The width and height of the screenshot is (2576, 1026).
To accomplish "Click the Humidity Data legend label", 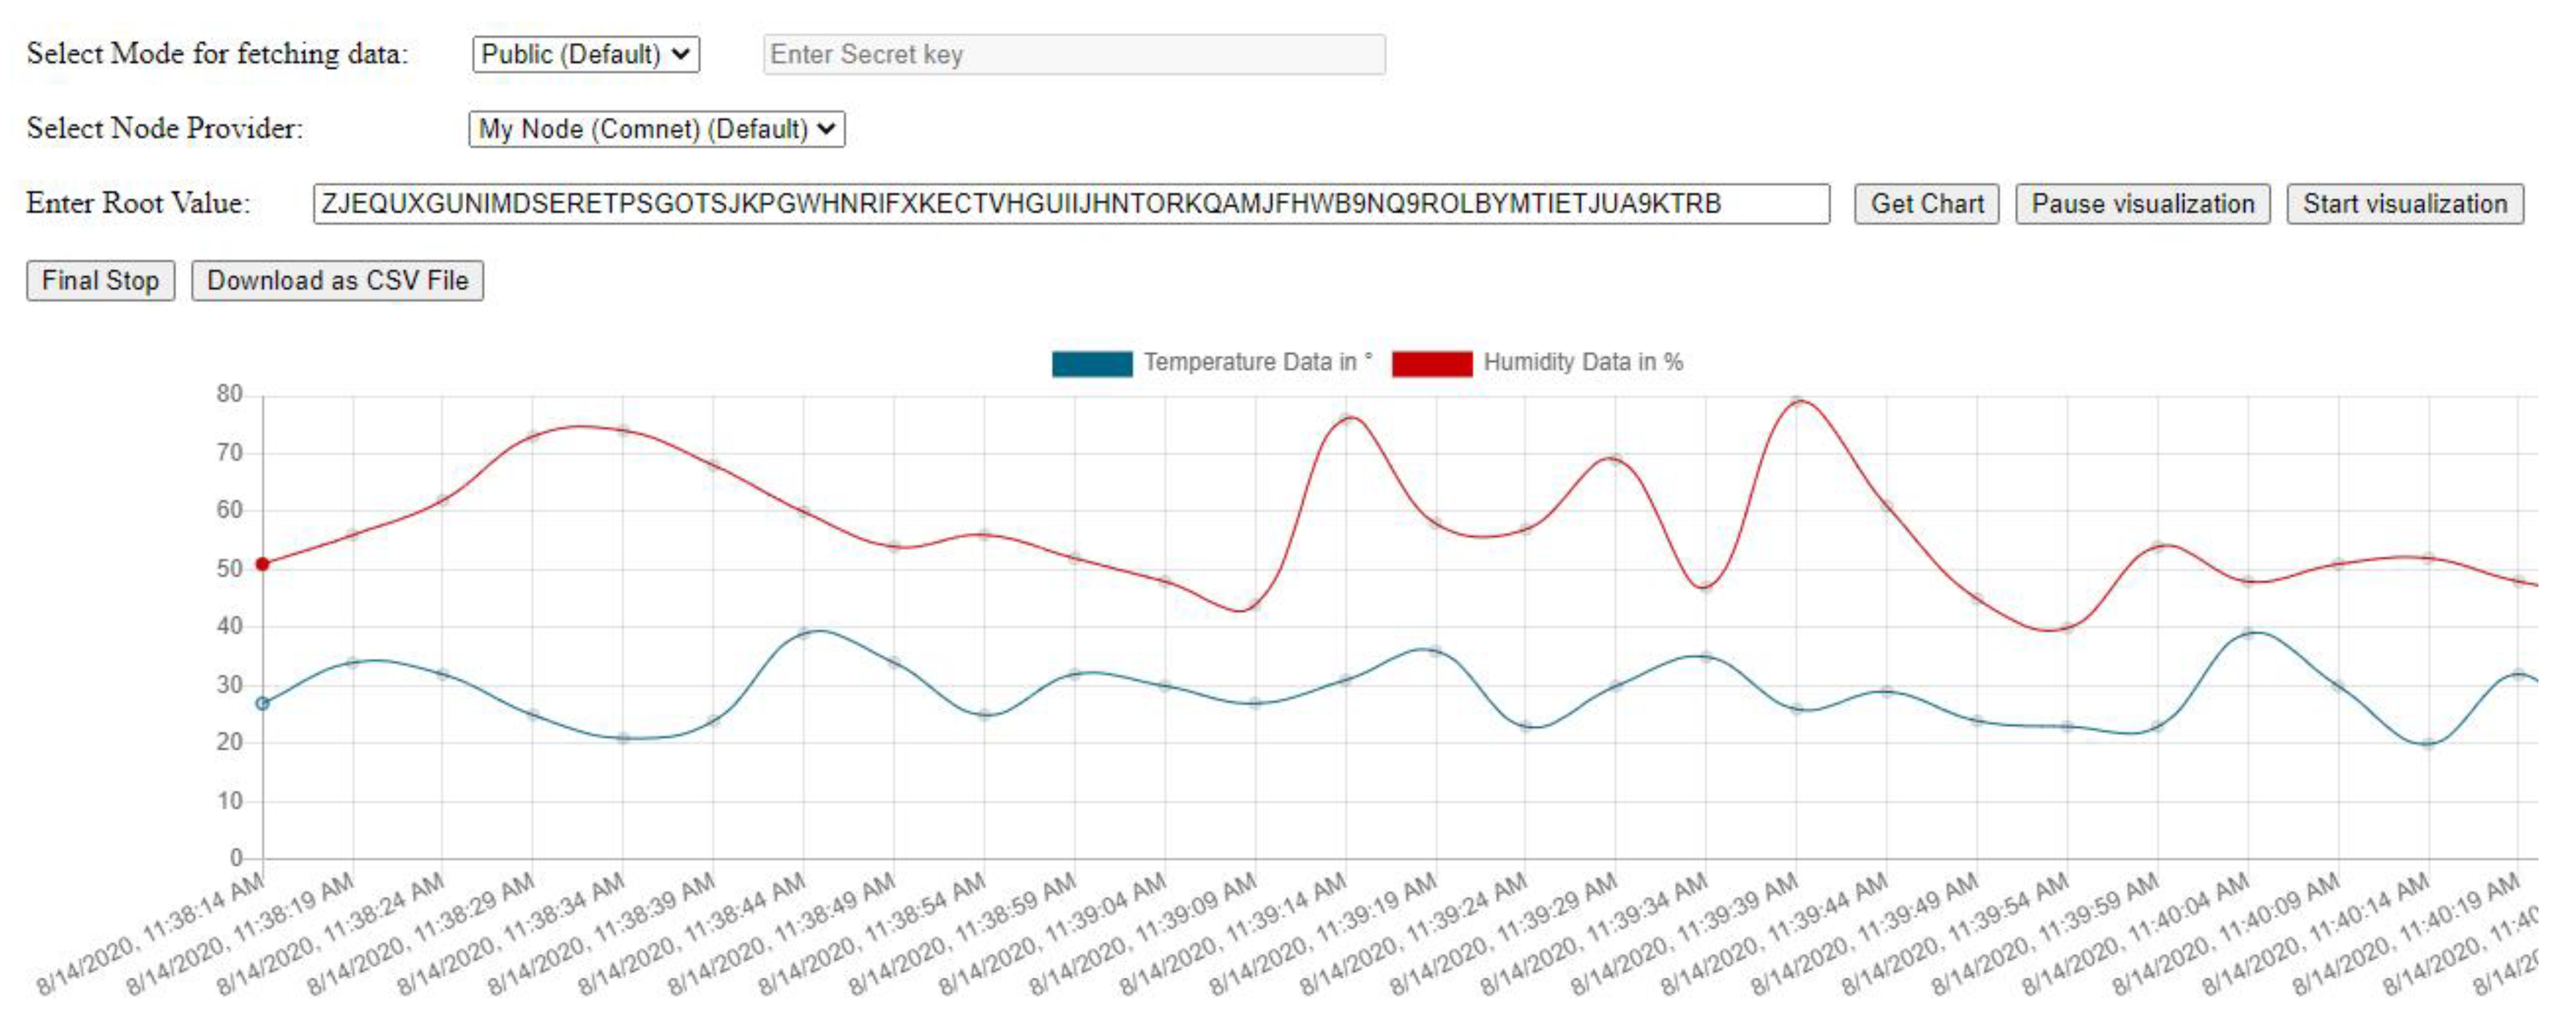I will click(1582, 362).
